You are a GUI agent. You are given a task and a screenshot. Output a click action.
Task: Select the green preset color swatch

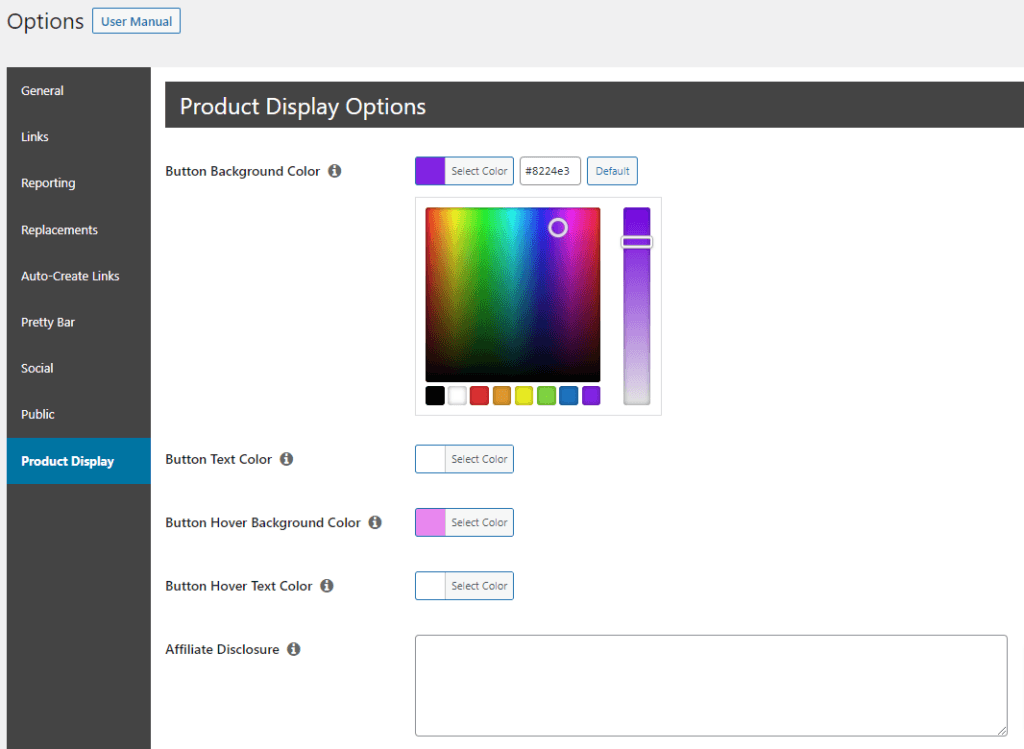tap(545, 395)
